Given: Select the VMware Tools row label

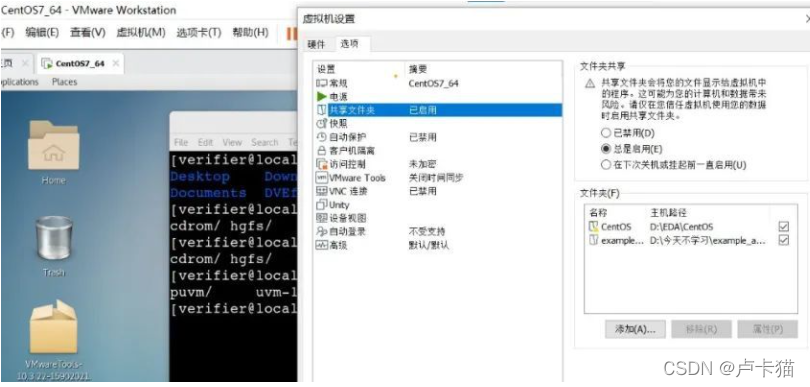Looking at the screenshot, I should pos(357,178).
